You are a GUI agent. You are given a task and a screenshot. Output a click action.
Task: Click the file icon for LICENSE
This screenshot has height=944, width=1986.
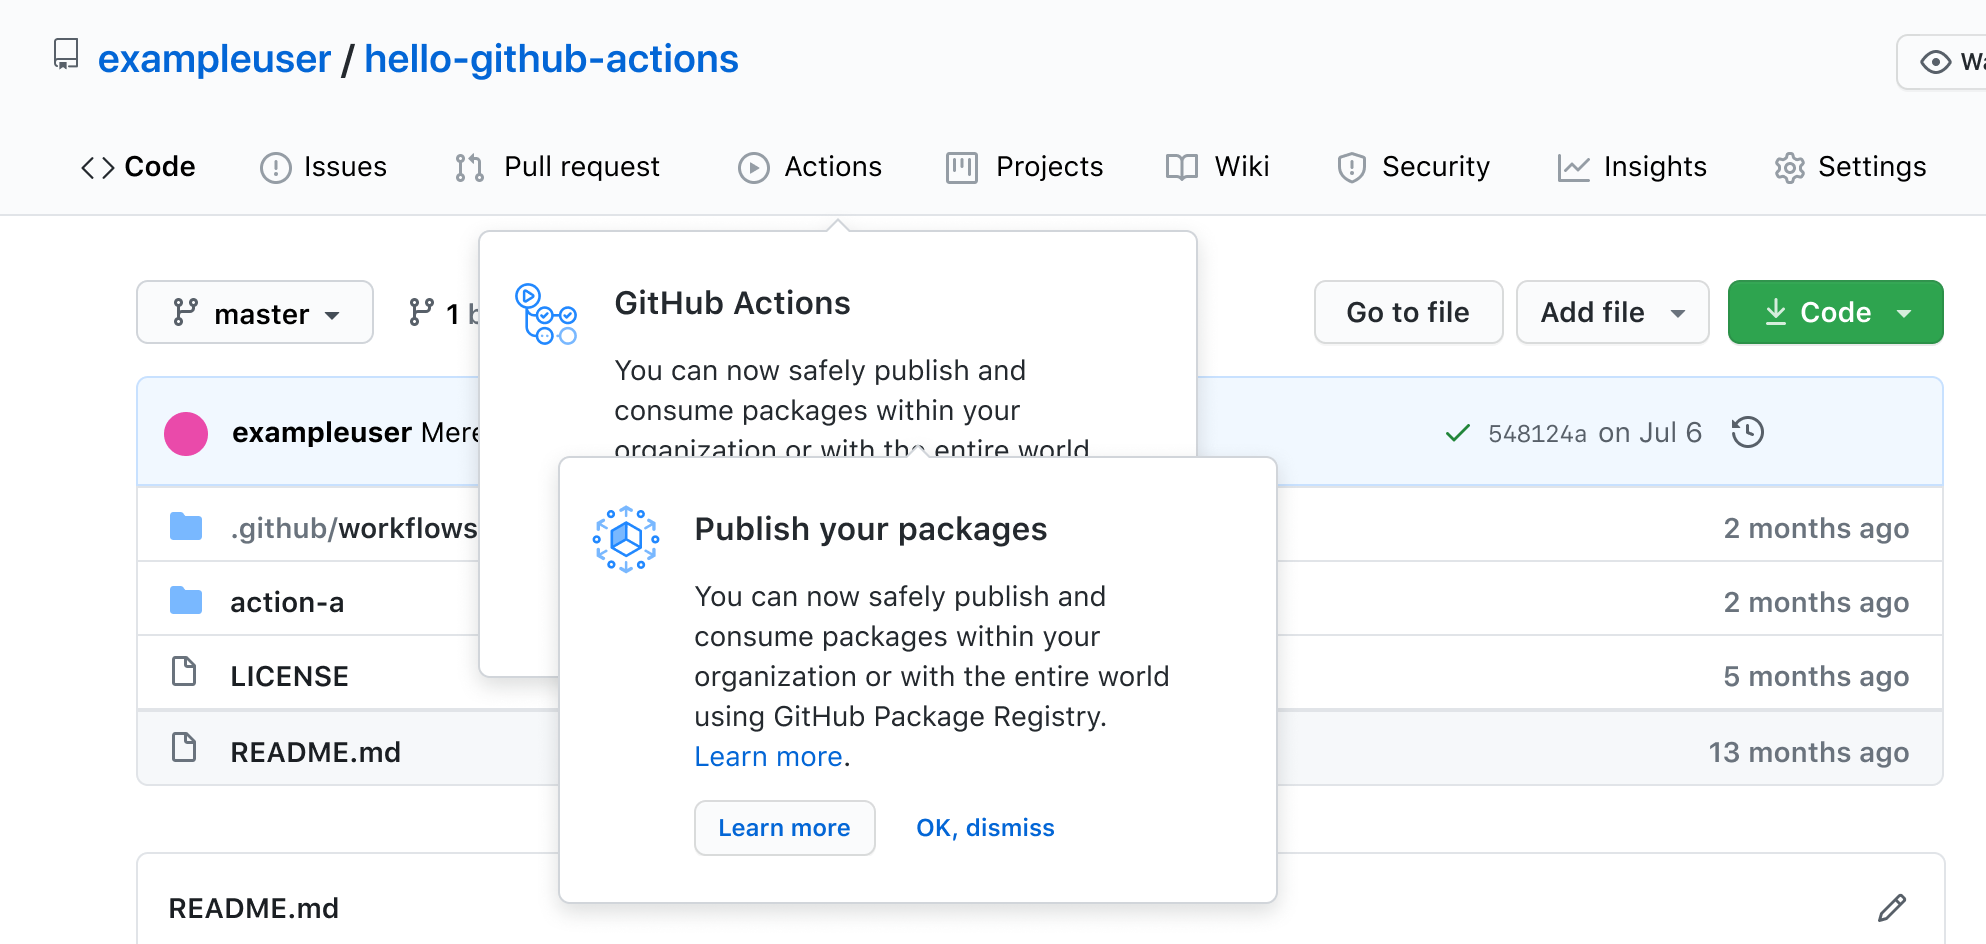click(184, 671)
